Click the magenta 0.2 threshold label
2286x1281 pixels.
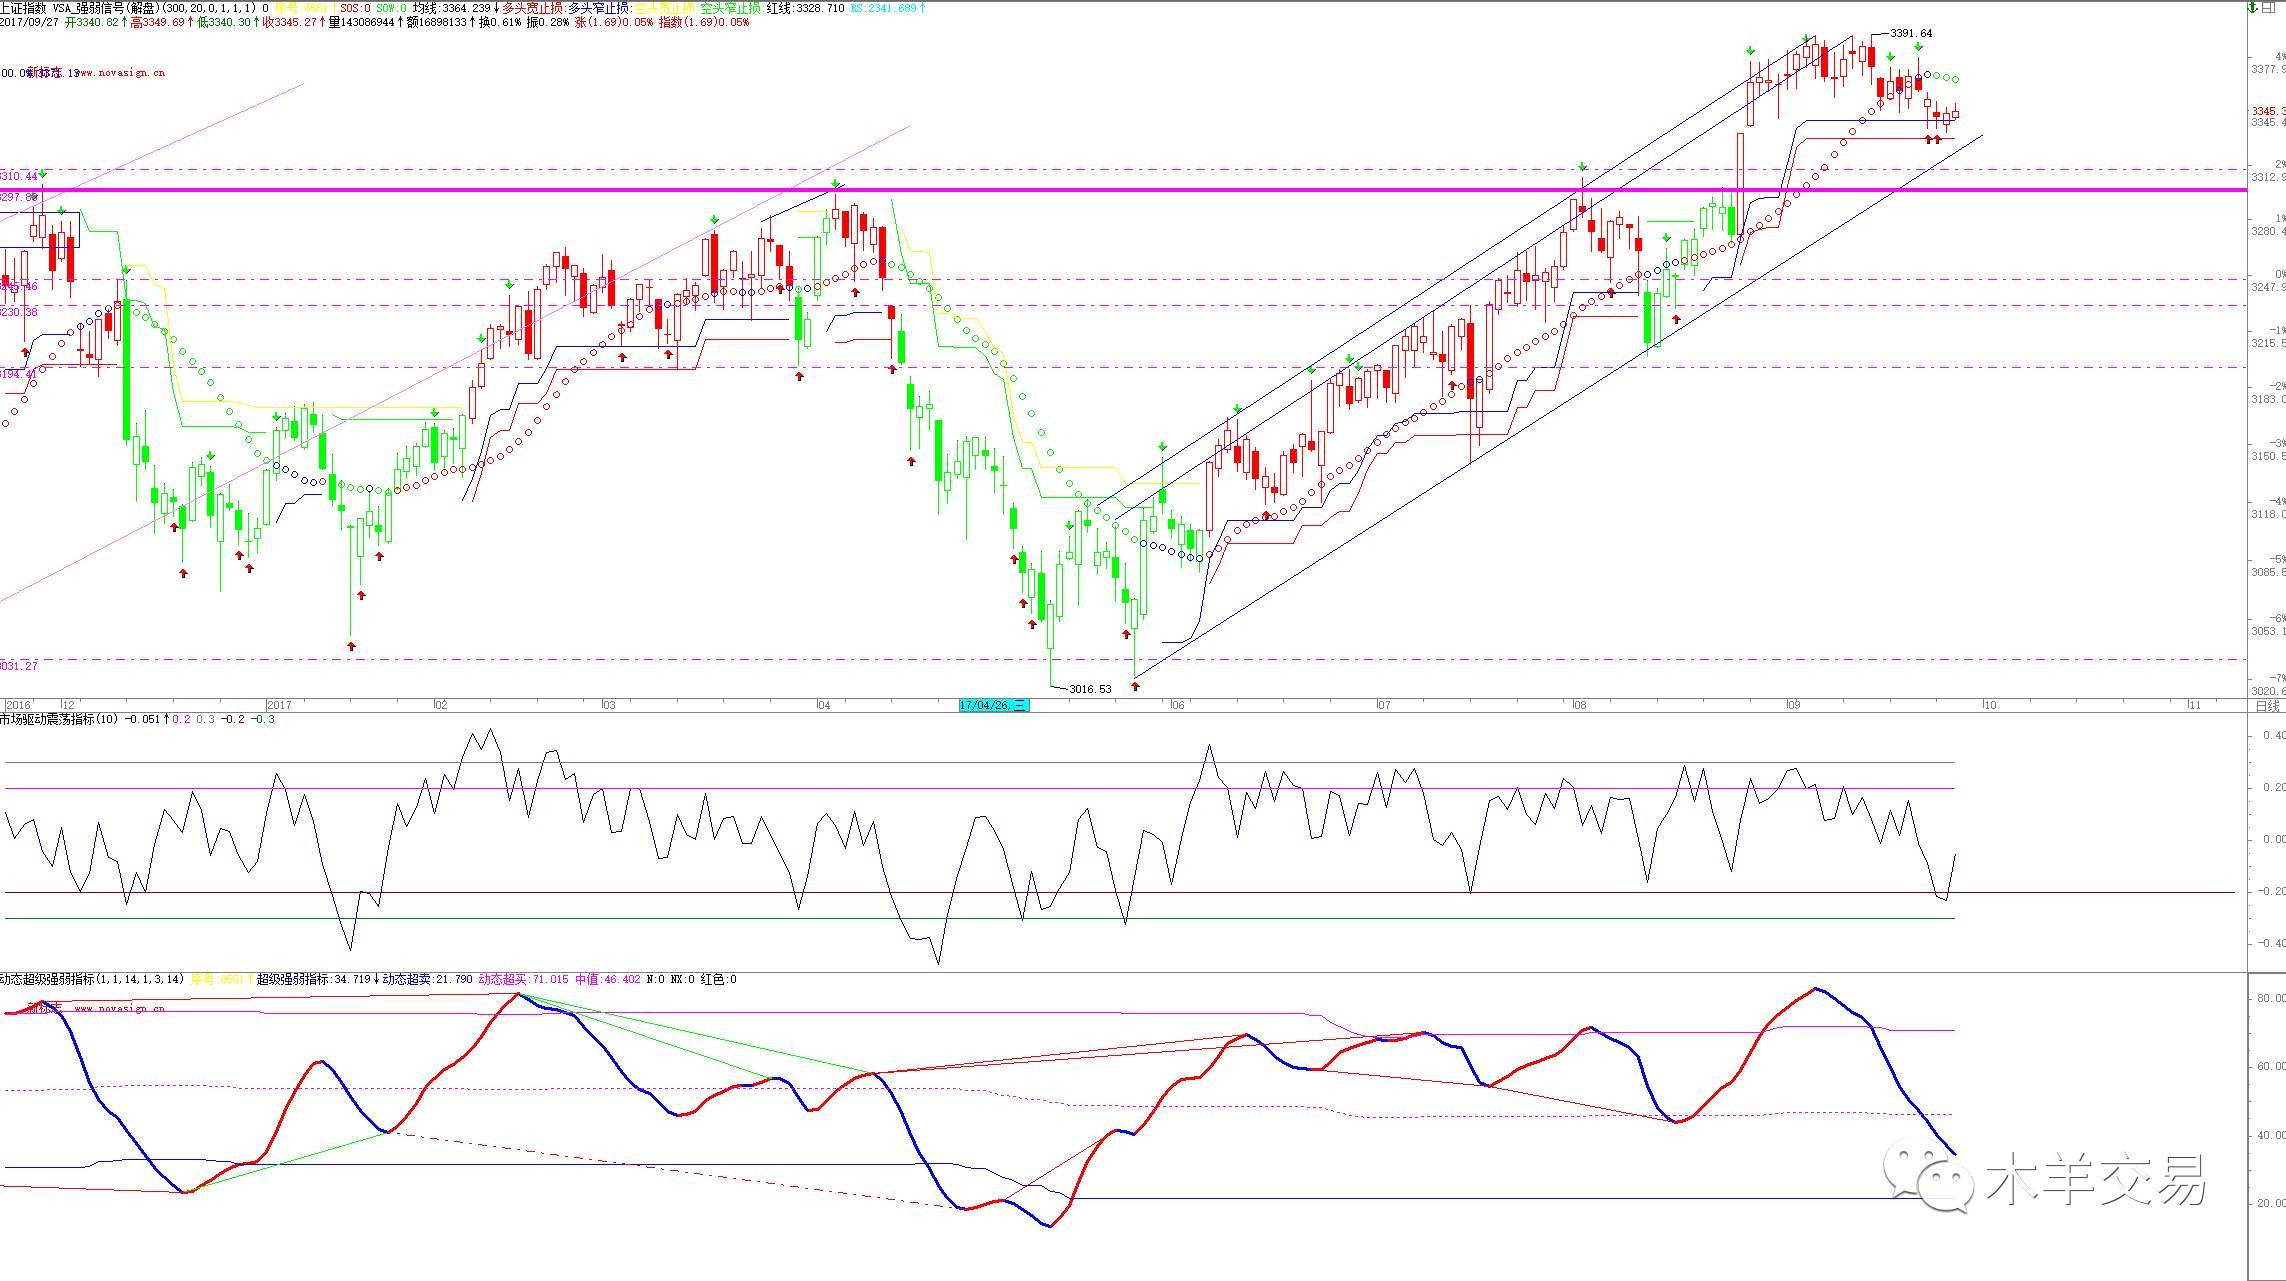(181, 719)
